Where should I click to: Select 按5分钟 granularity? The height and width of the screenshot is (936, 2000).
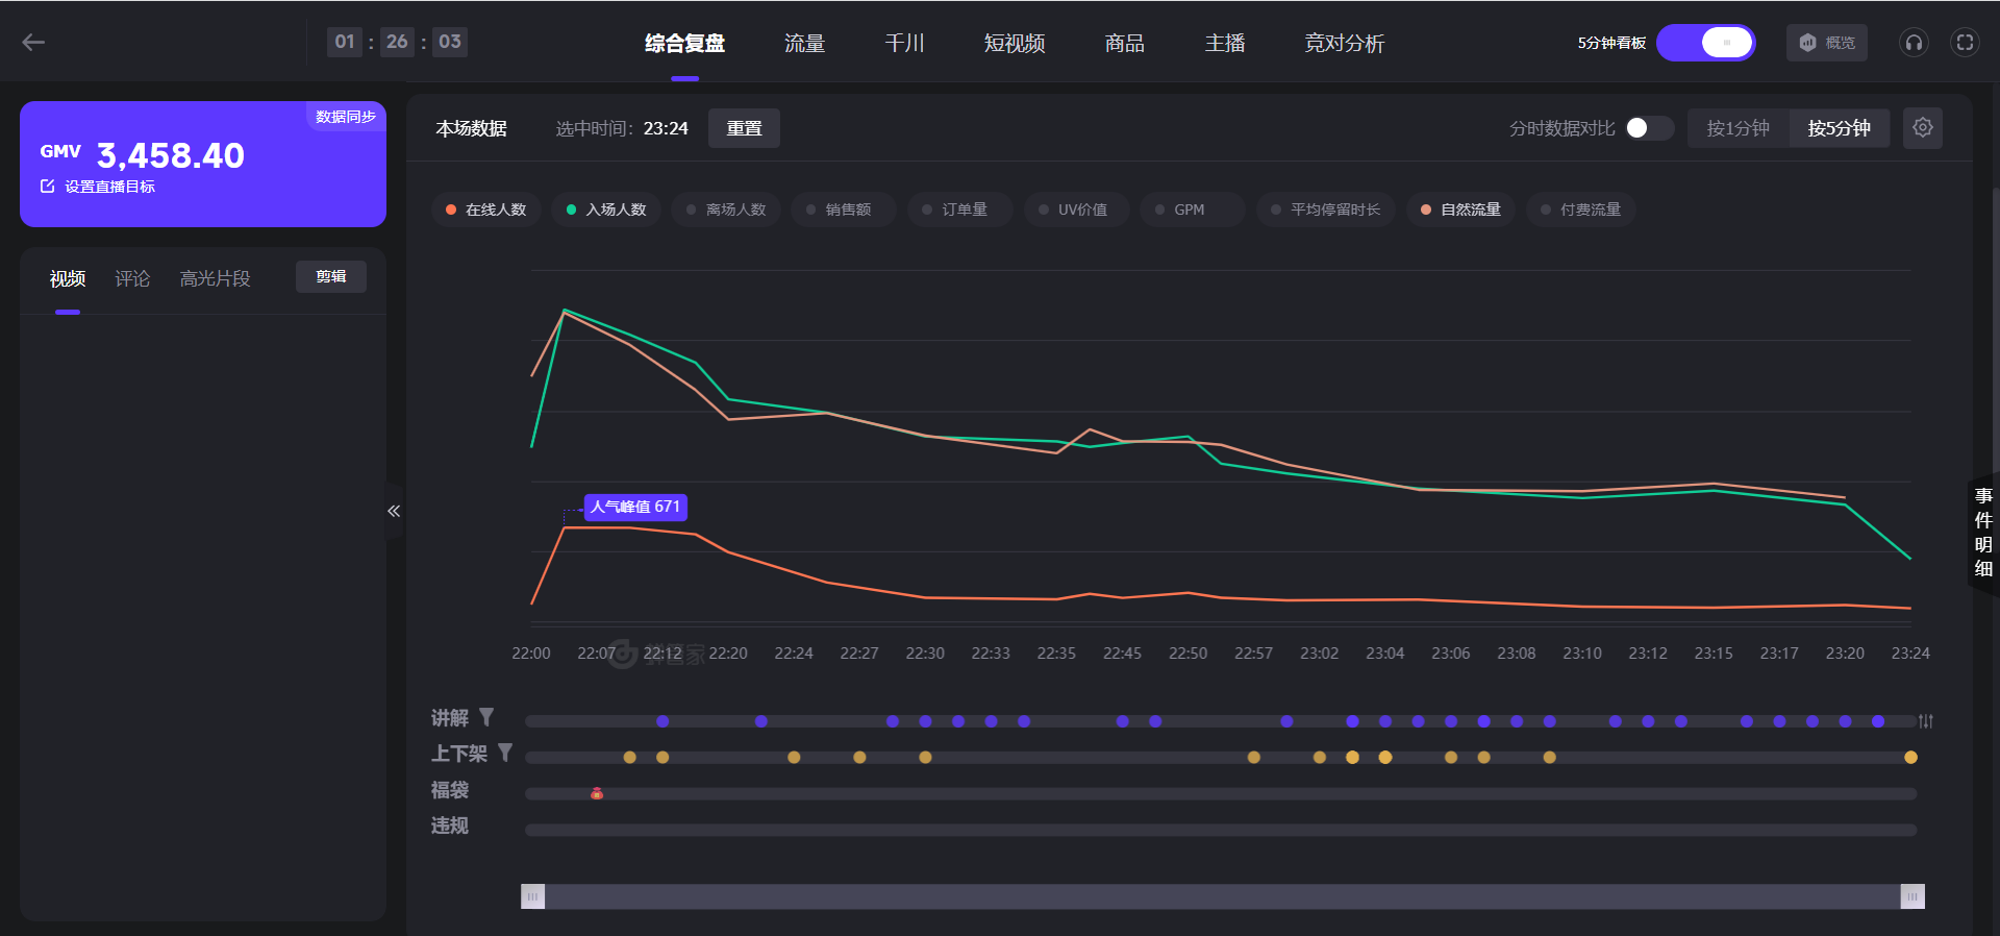click(1839, 128)
